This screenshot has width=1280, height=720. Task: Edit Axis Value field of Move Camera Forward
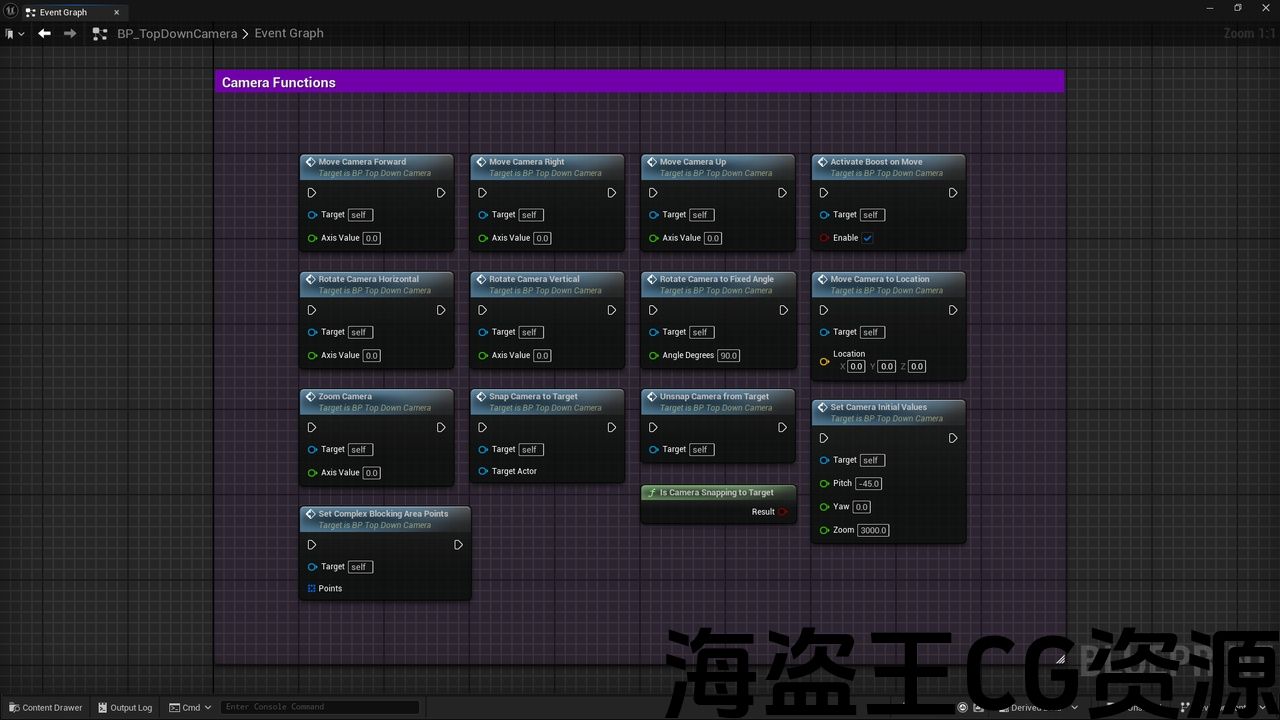pos(372,238)
